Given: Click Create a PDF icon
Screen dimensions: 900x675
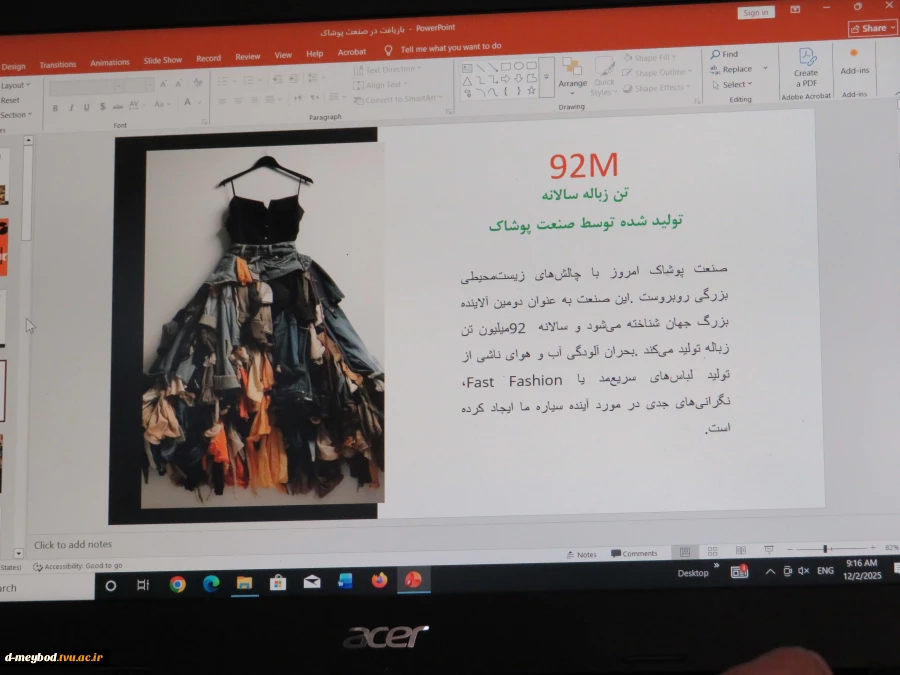Looking at the screenshot, I should [x=806, y=67].
